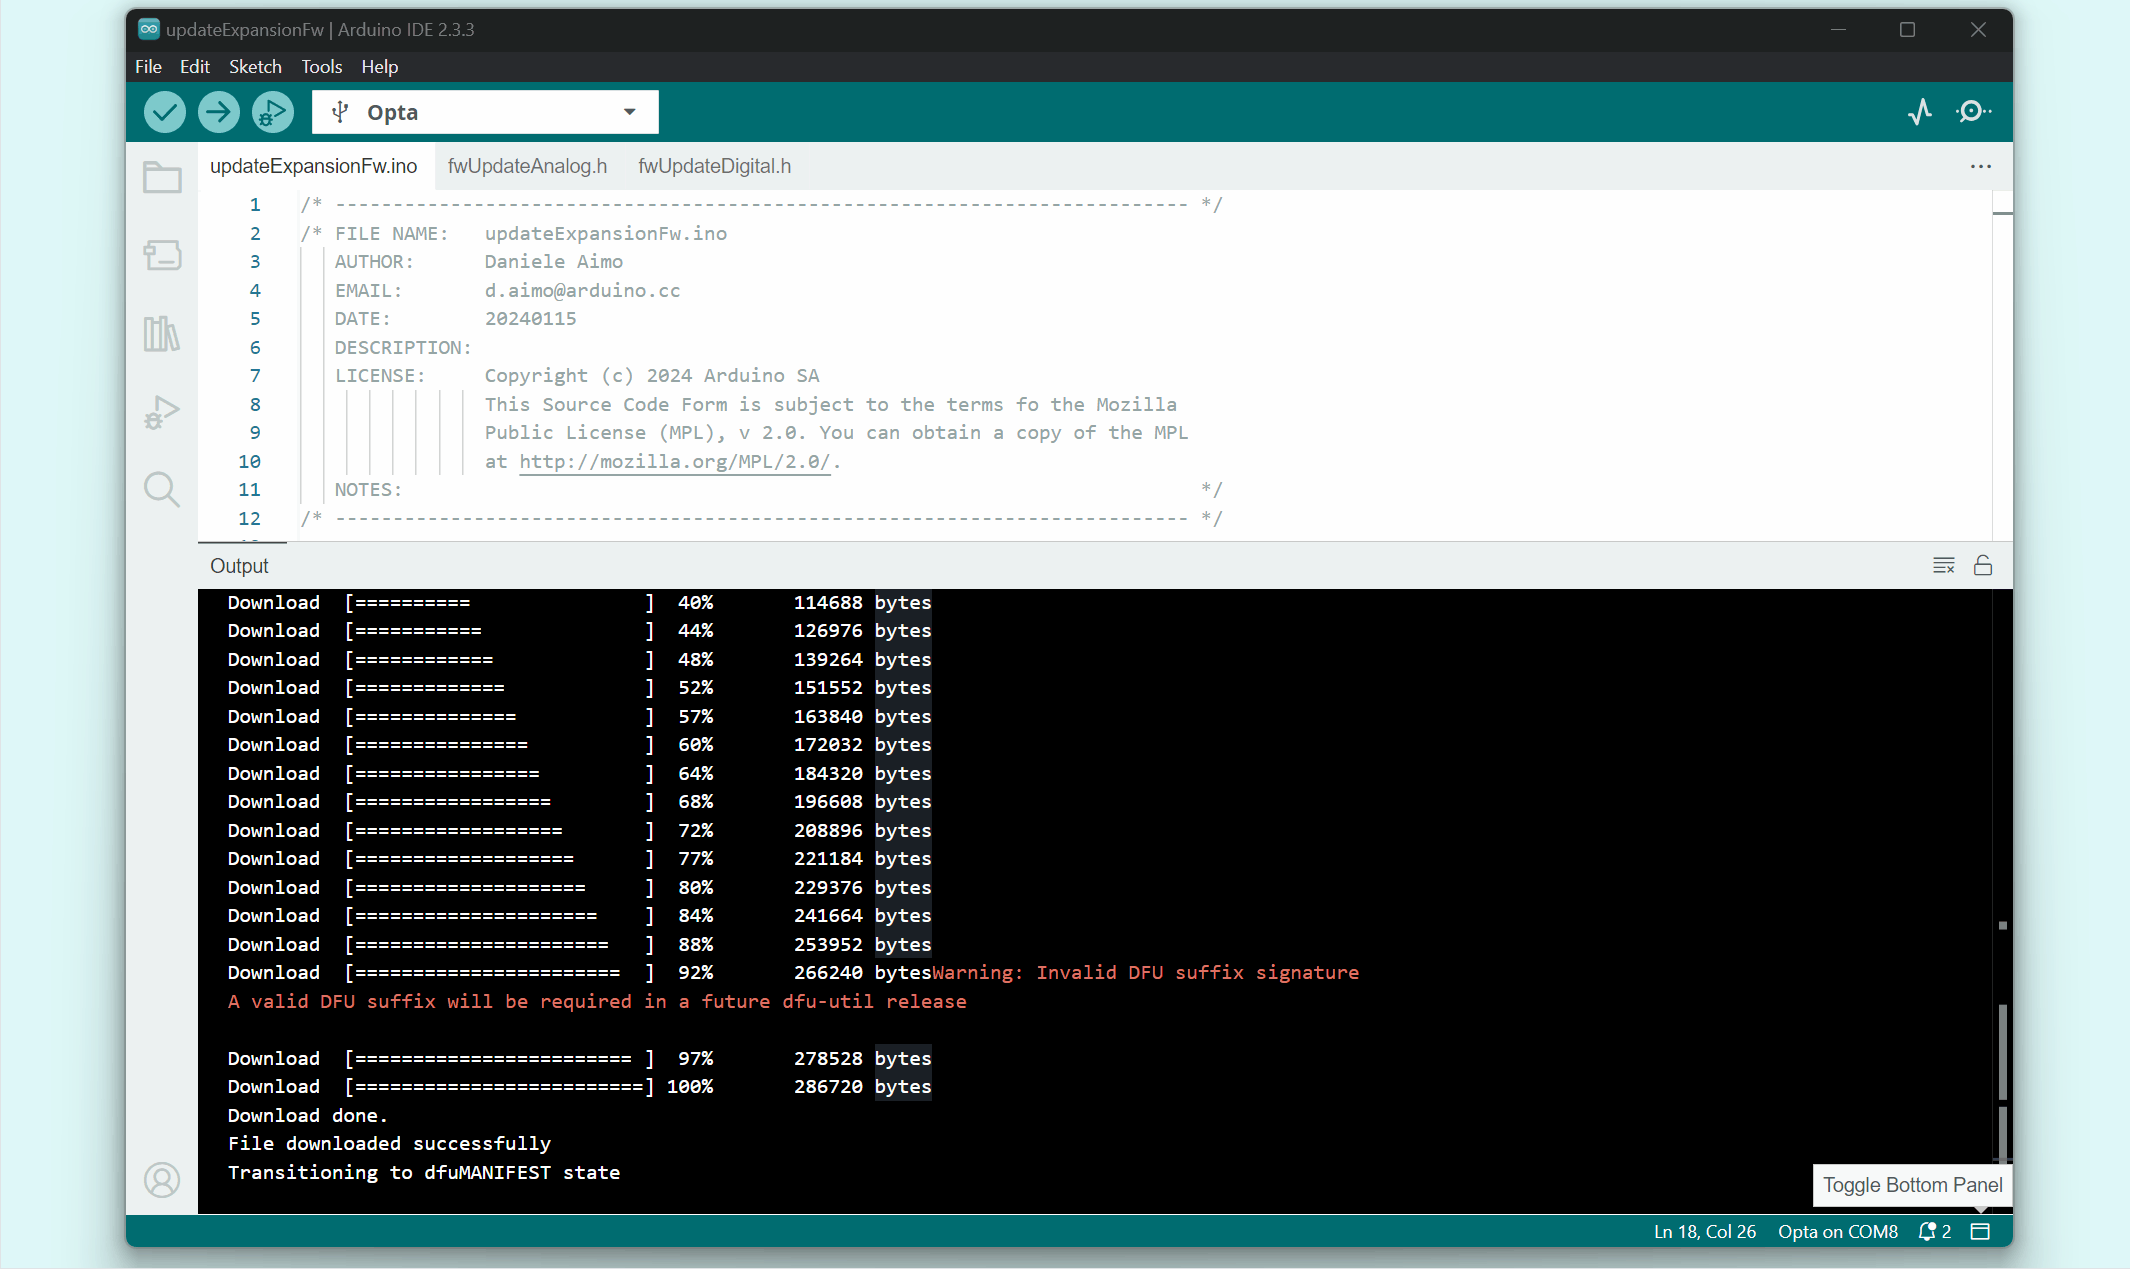Click the Verify sketch checkmark button
2130x1269 pixels.
coord(165,112)
